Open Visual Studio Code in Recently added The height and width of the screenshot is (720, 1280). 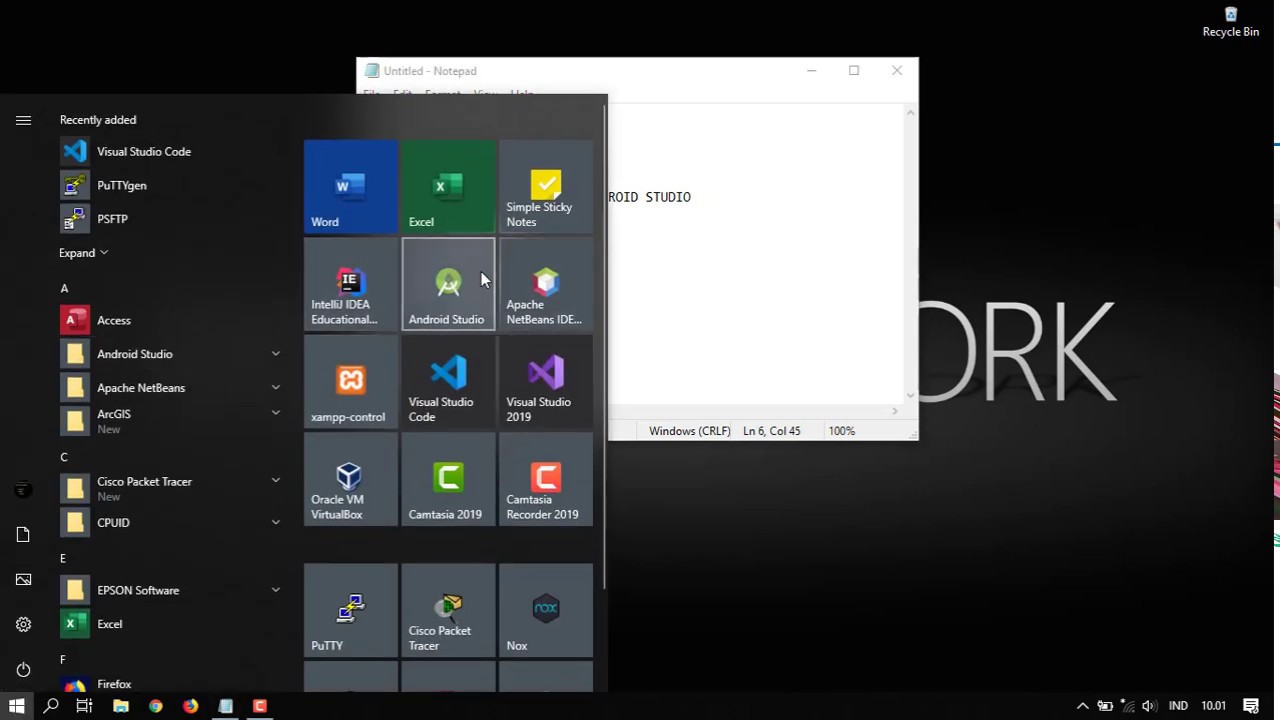[172, 152]
